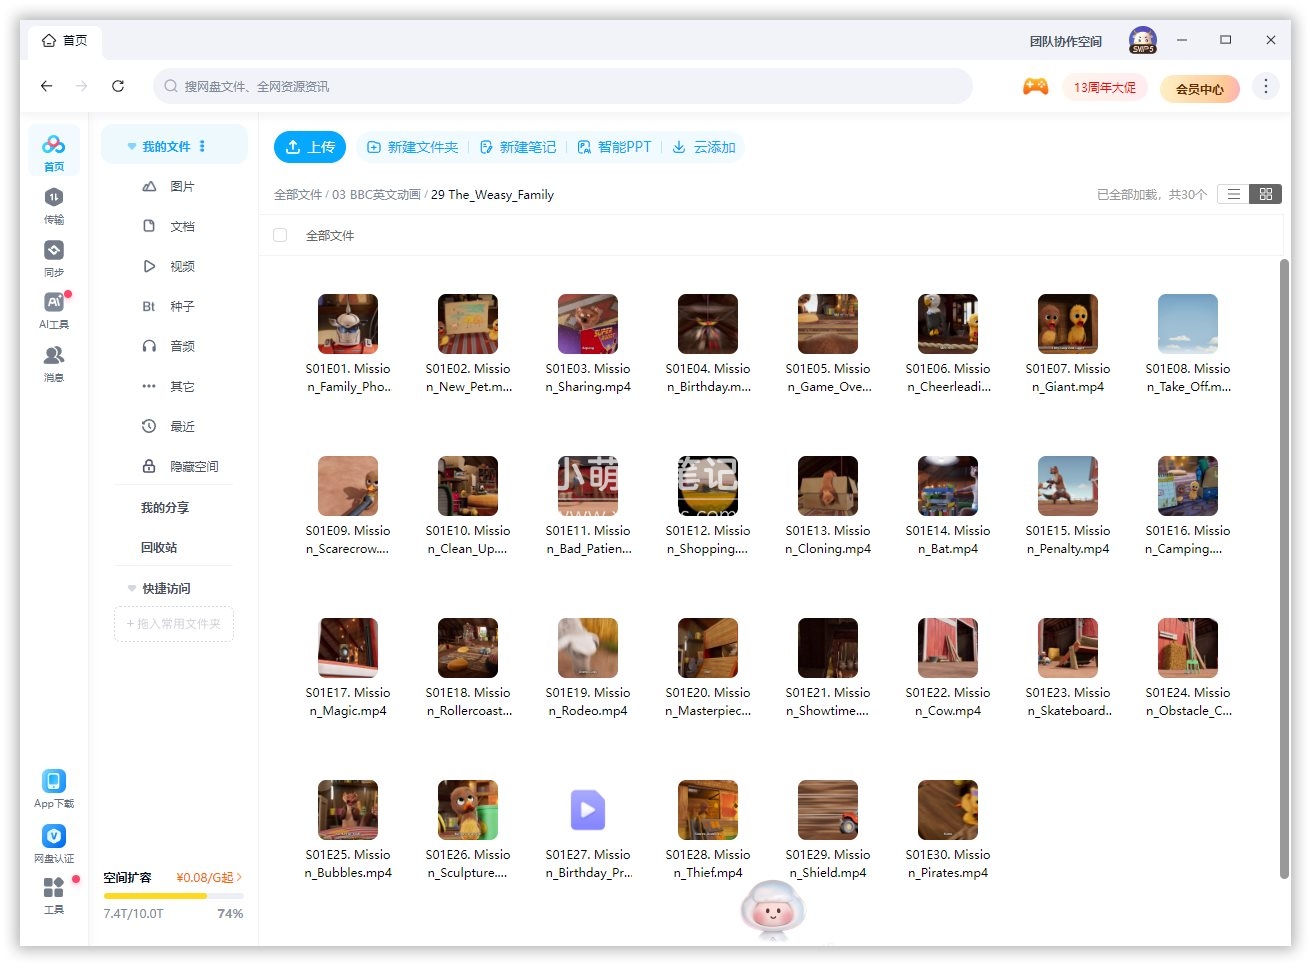Collapse the 快捷访问 section arrow

[131, 589]
